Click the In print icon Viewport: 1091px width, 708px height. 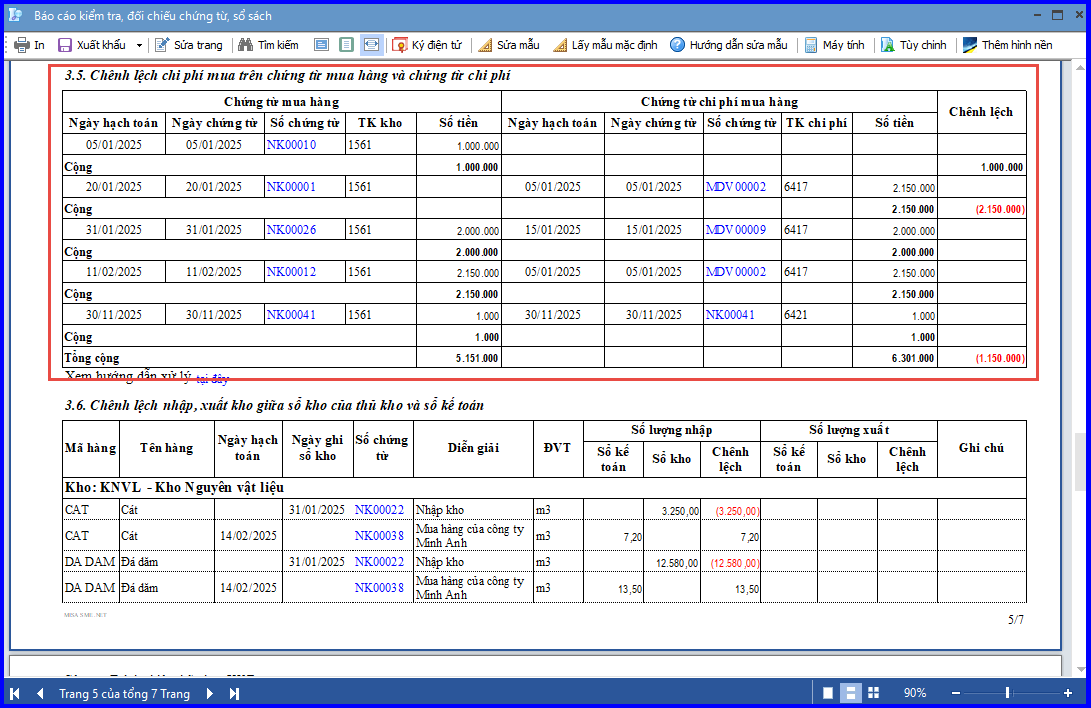click(22, 45)
